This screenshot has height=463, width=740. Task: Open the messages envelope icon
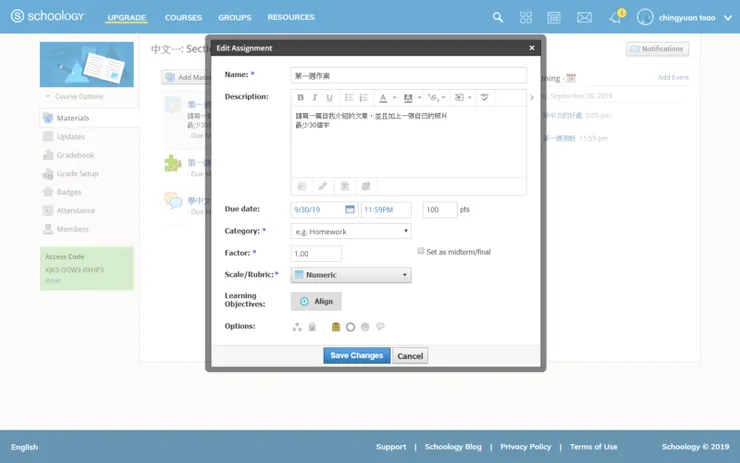[x=584, y=17]
